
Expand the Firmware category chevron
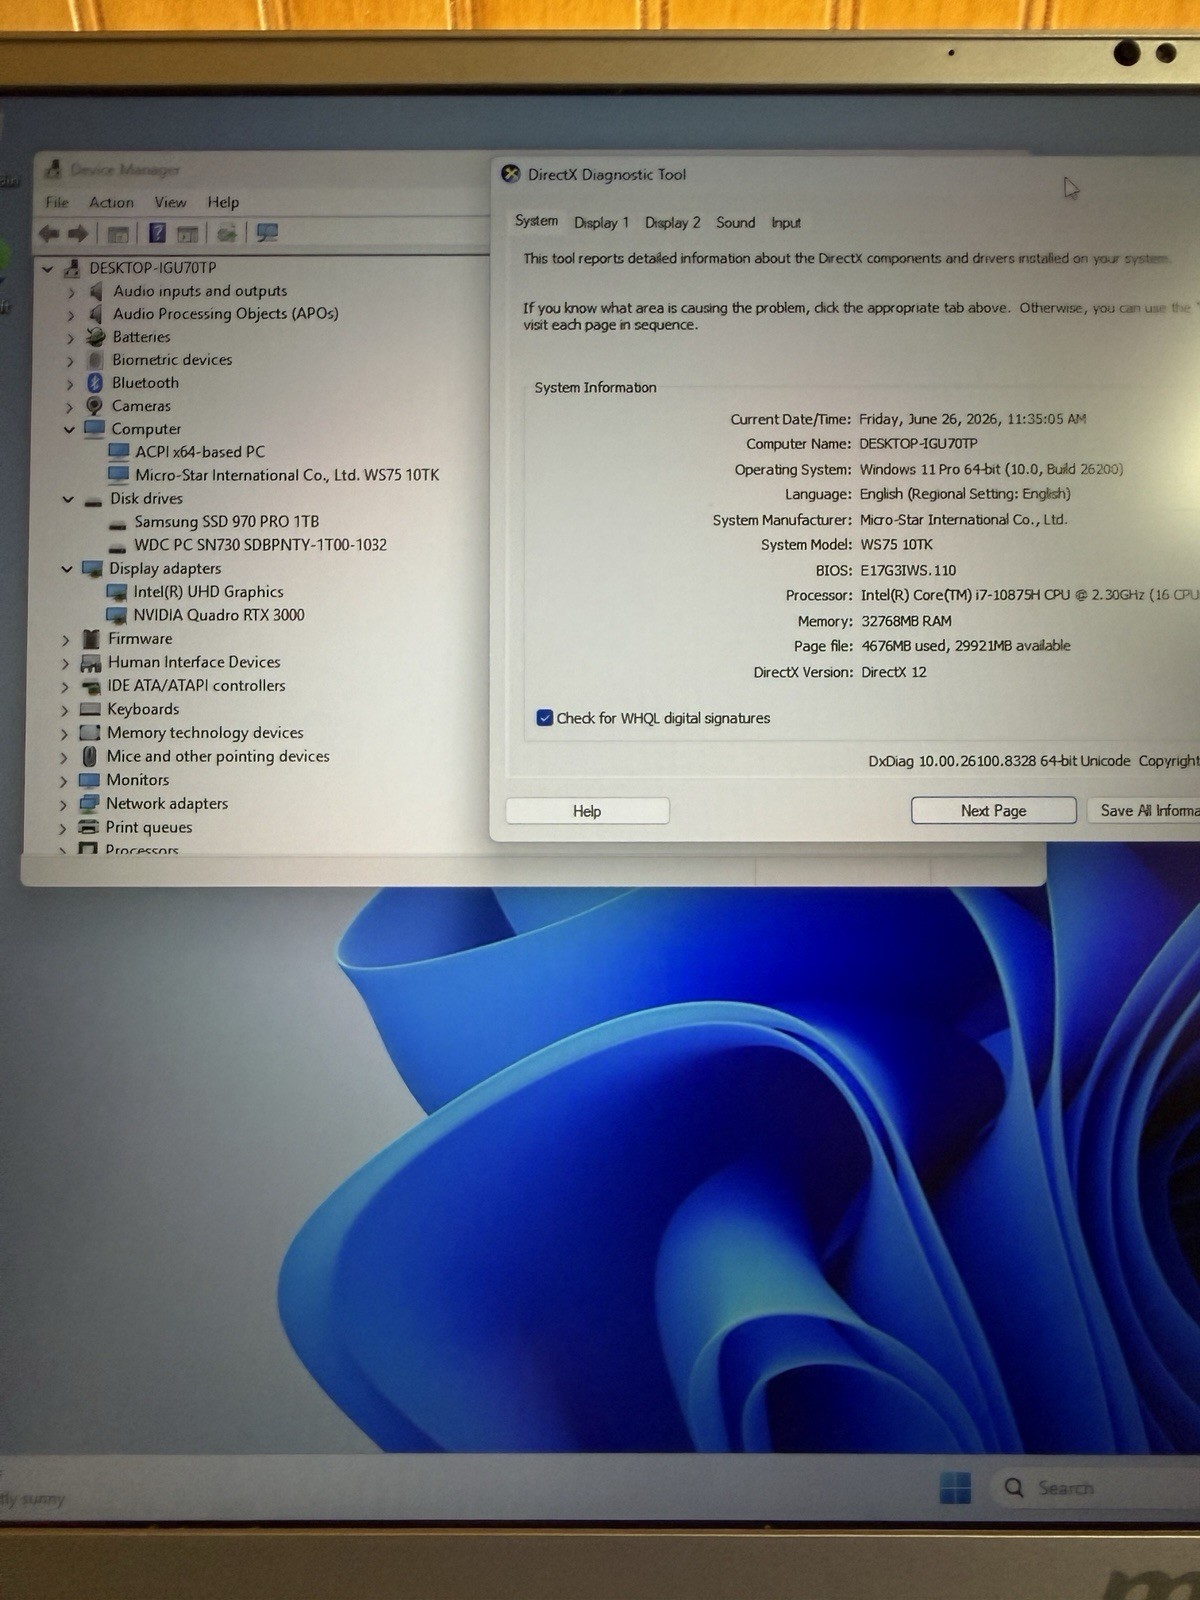[x=66, y=639]
